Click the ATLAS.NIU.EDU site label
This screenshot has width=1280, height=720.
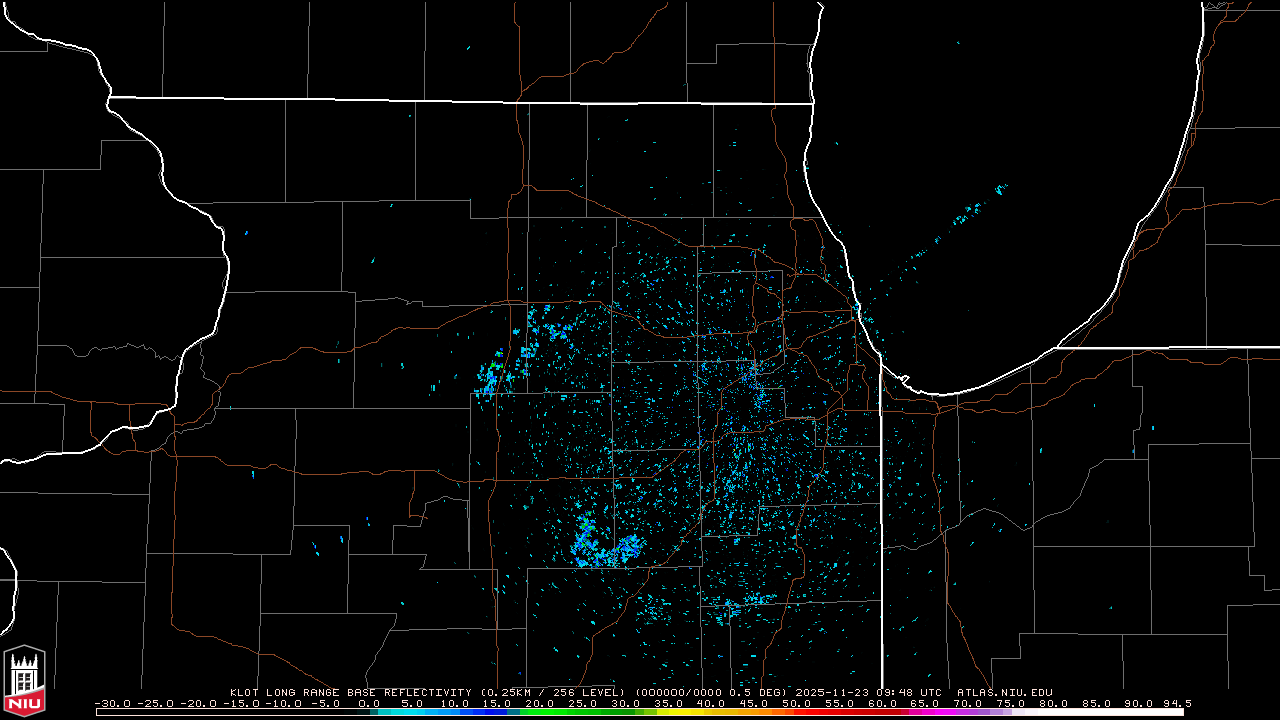(1005, 692)
